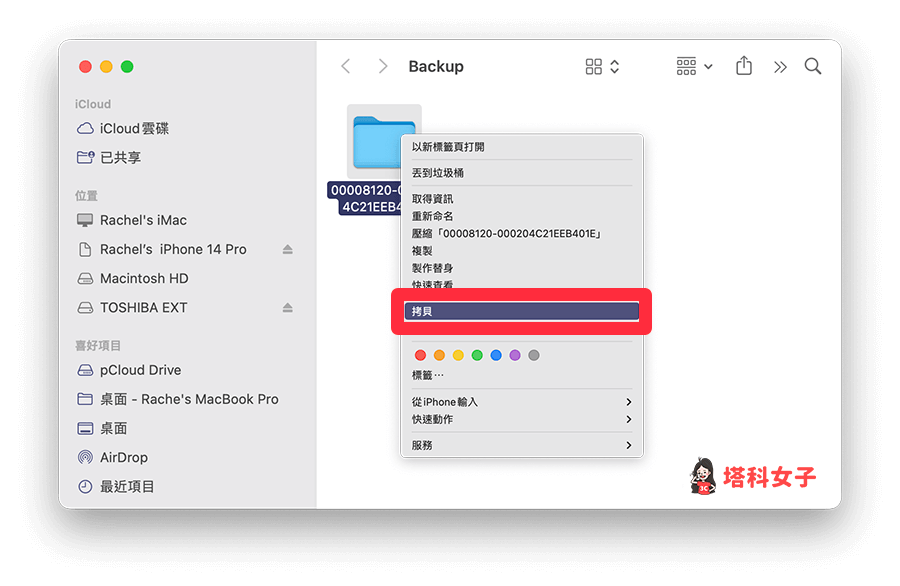Open the view style up-down chevrons
Image resolution: width=900 pixels, height=586 pixels.
point(615,67)
